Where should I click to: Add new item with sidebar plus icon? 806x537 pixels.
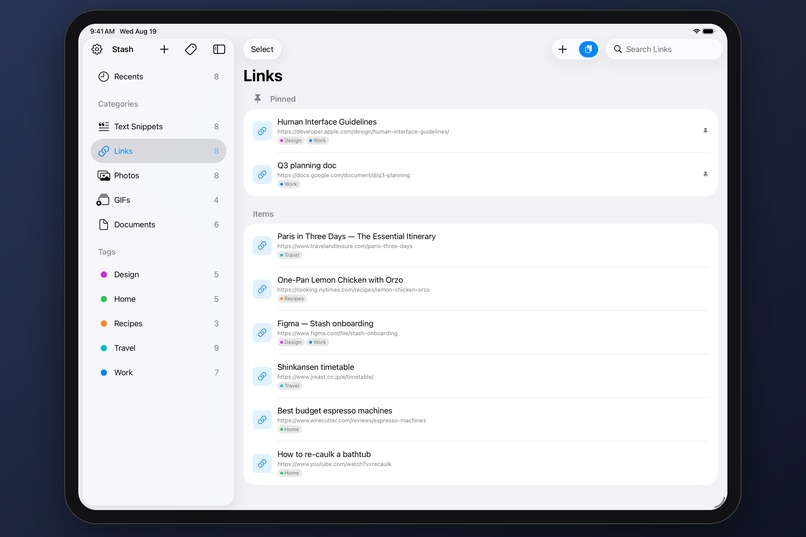(164, 49)
